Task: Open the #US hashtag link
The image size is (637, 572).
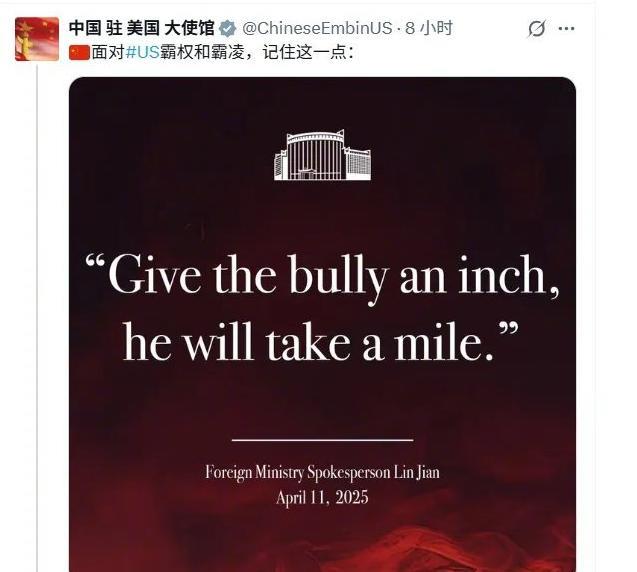Action: pyautogui.click(x=142, y=52)
